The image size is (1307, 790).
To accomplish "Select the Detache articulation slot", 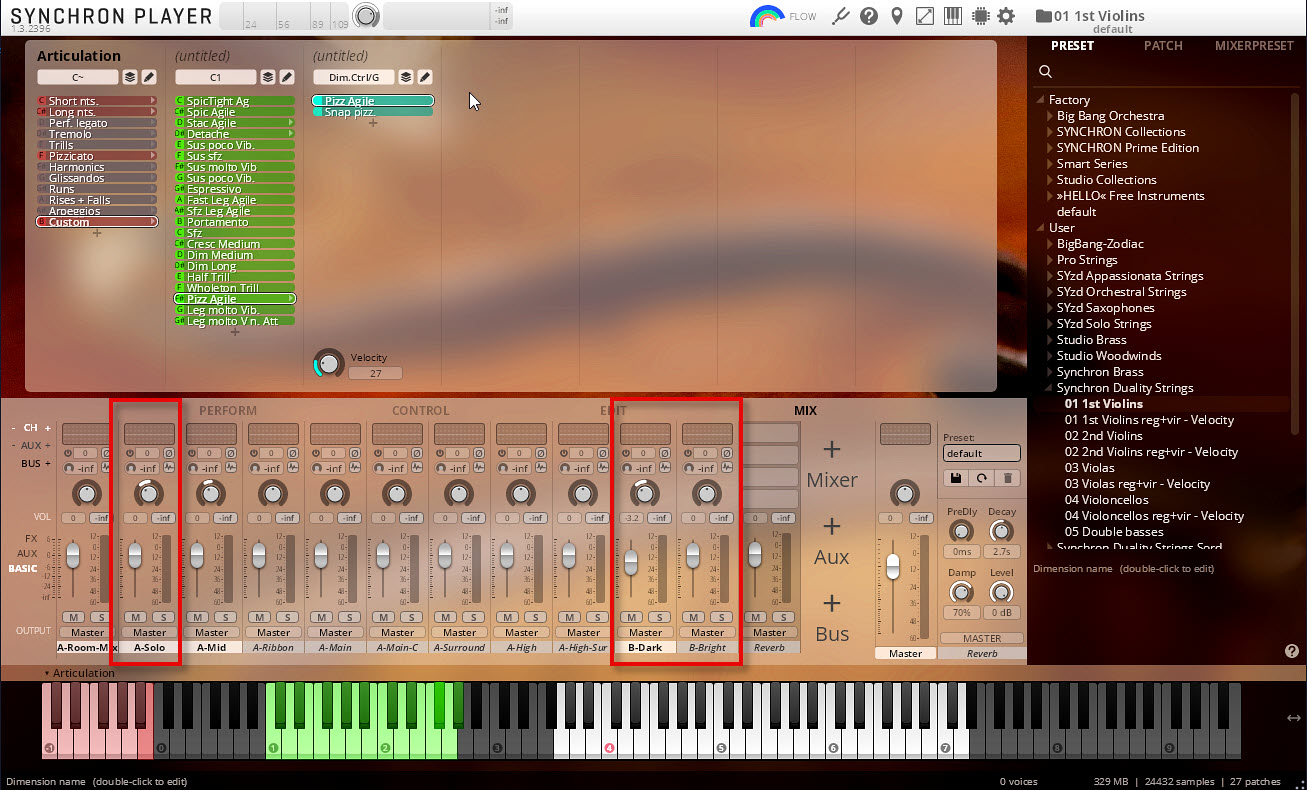I will click(235, 134).
